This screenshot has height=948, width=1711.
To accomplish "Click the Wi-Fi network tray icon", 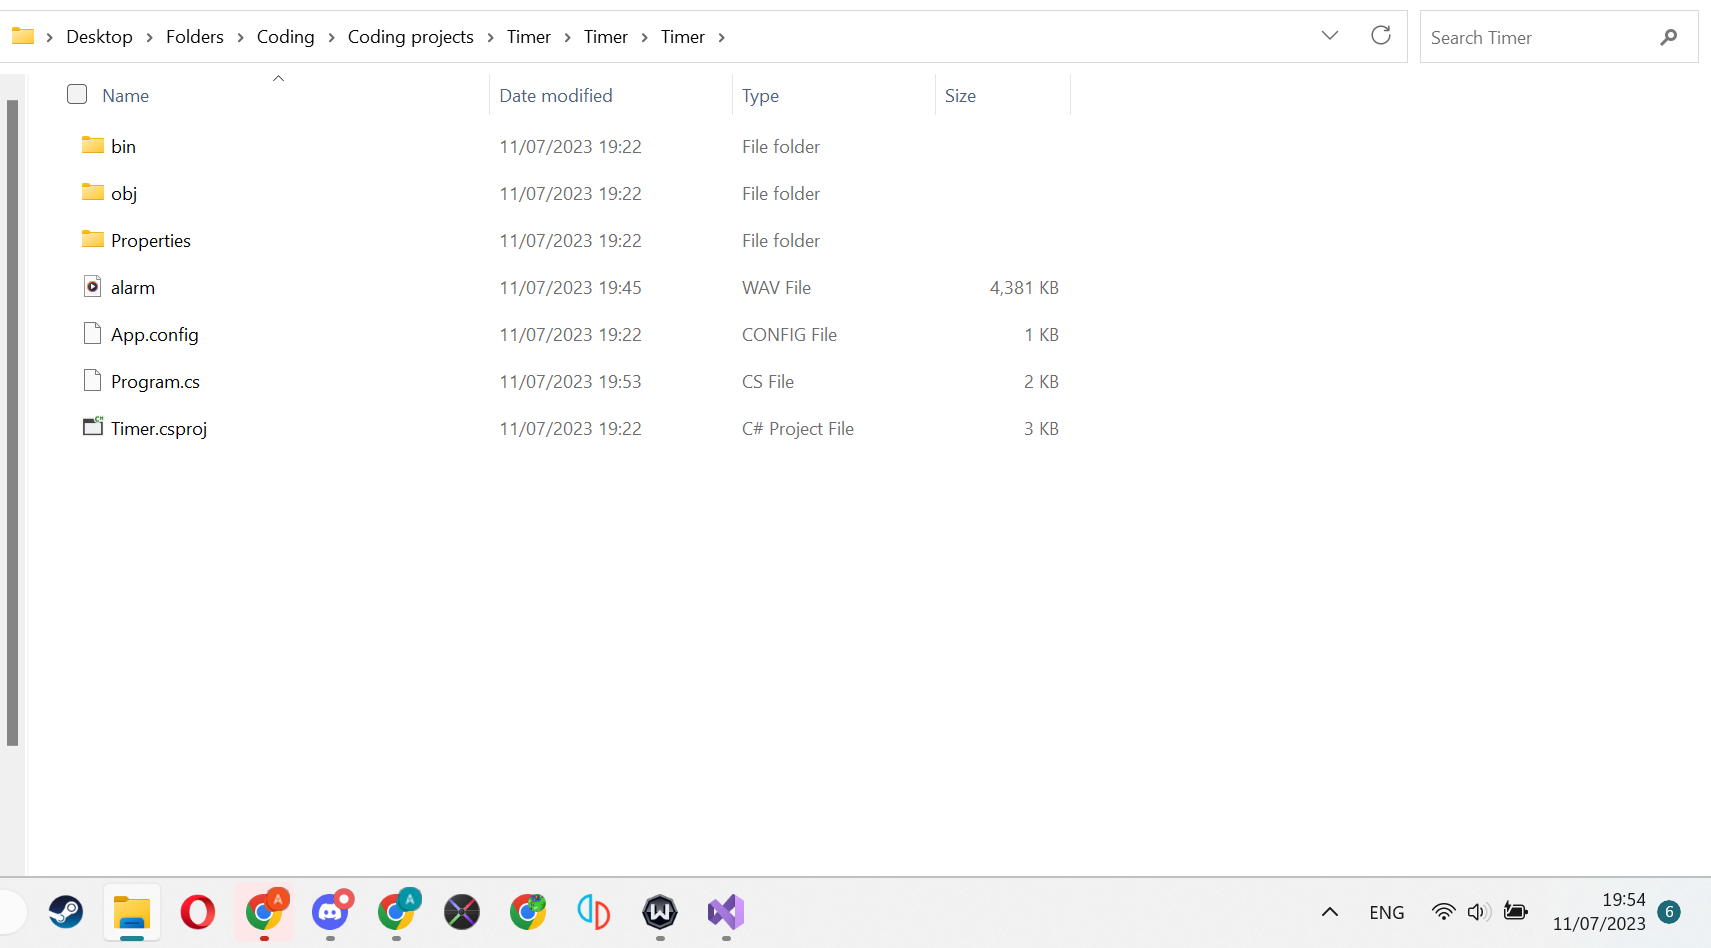I will tap(1443, 912).
